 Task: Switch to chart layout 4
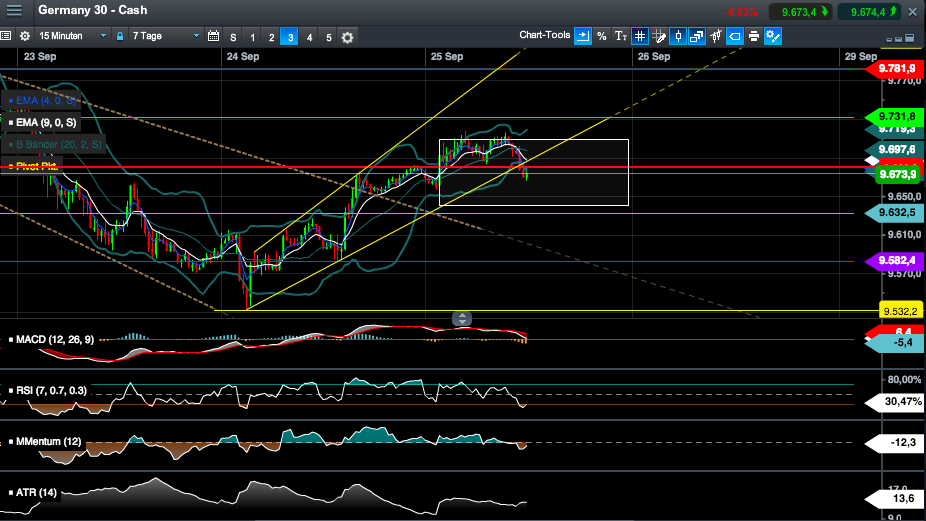(x=309, y=37)
